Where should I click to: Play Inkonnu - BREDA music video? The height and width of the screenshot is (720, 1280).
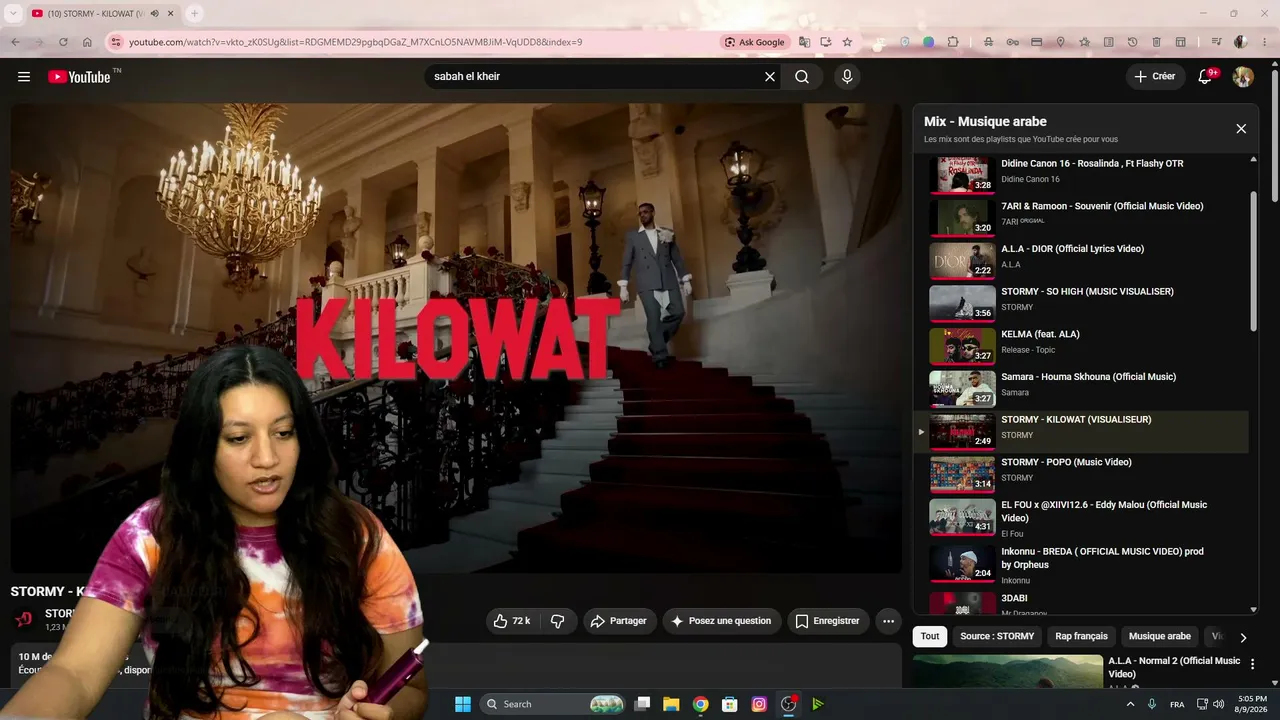(1080, 565)
